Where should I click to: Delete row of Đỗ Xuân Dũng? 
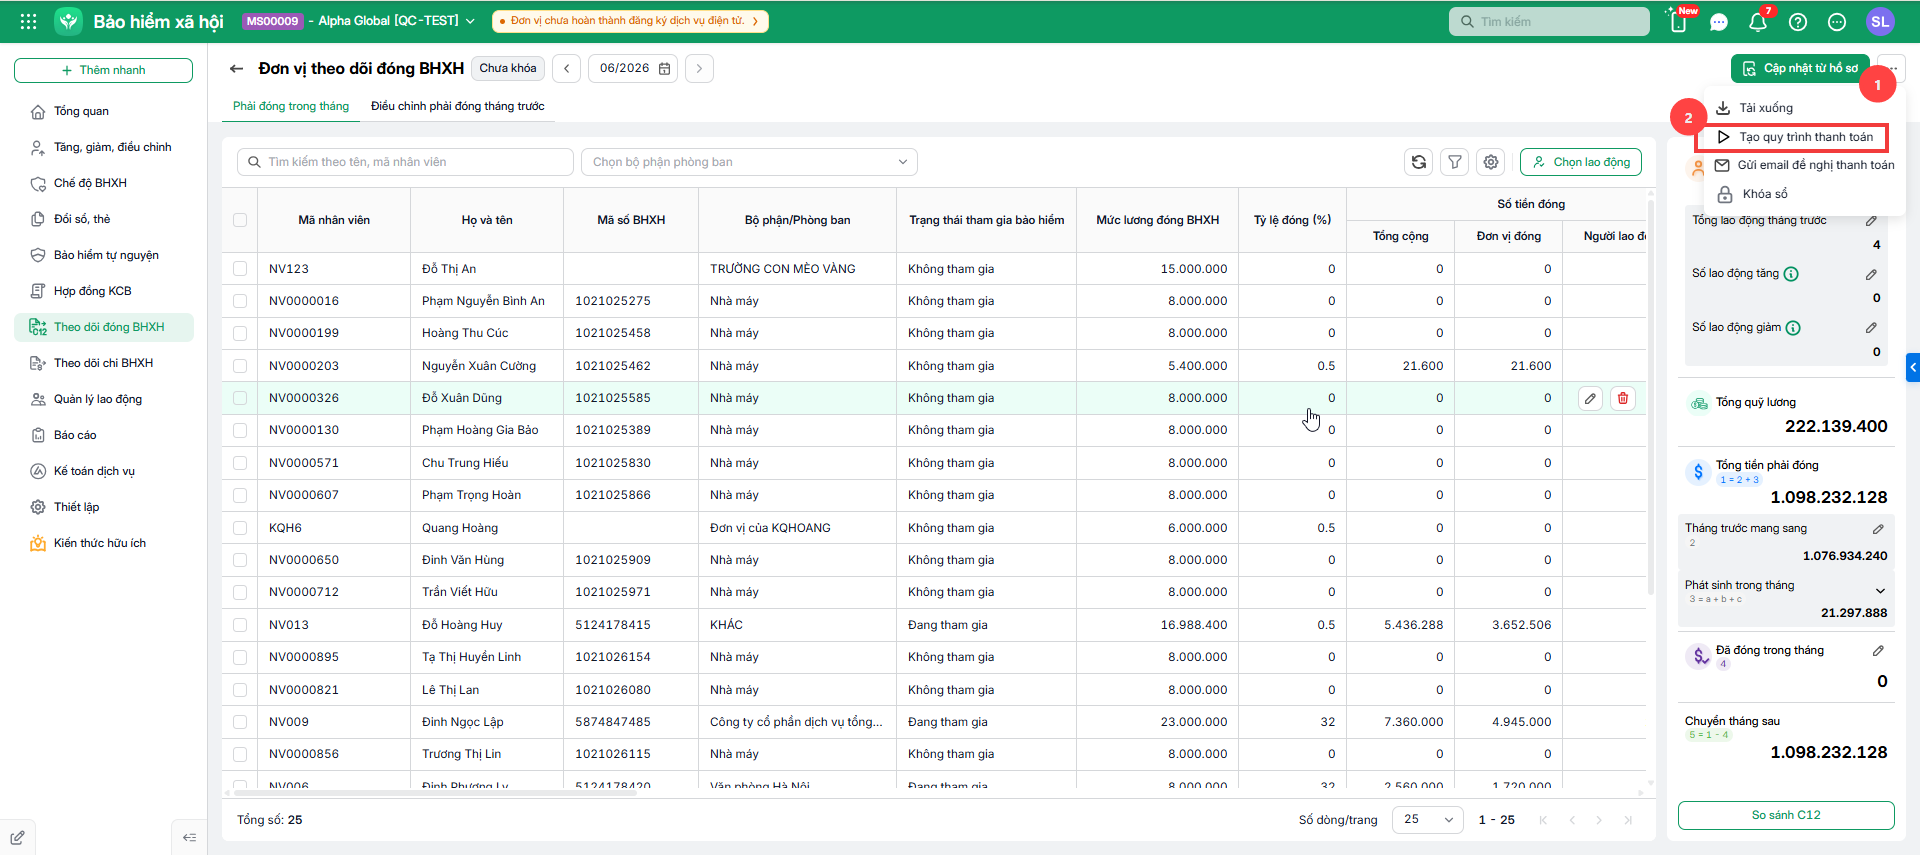point(1623,398)
